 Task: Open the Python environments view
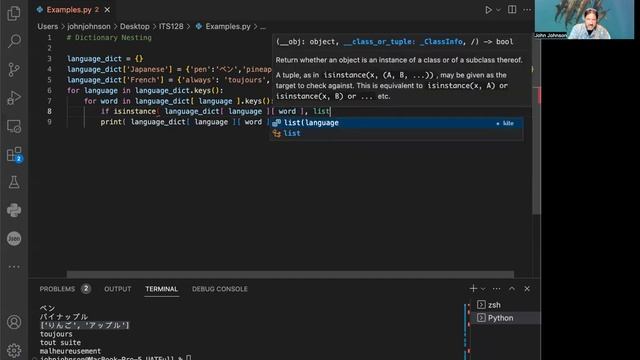pos(14,211)
